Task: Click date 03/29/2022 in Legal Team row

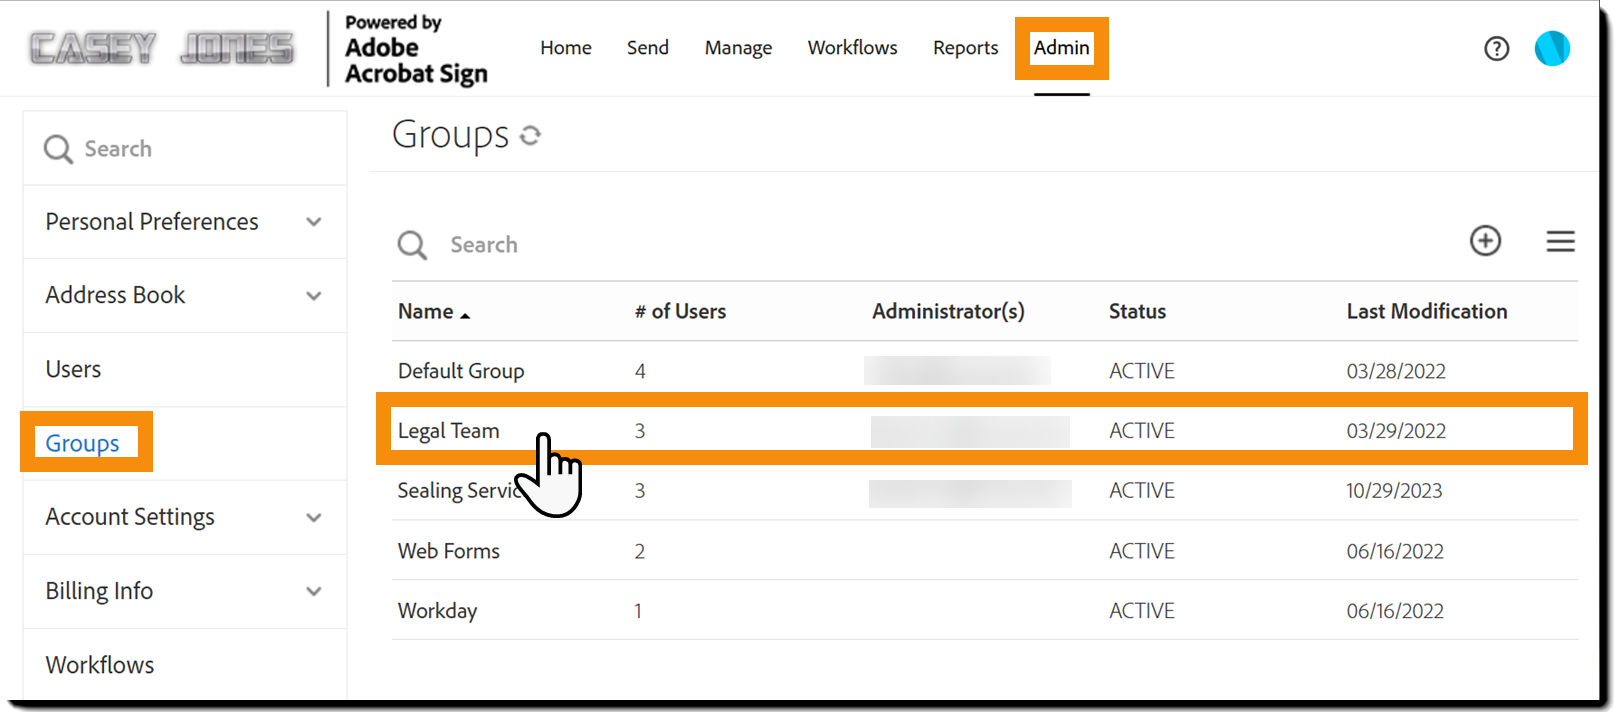Action: coord(1396,431)
